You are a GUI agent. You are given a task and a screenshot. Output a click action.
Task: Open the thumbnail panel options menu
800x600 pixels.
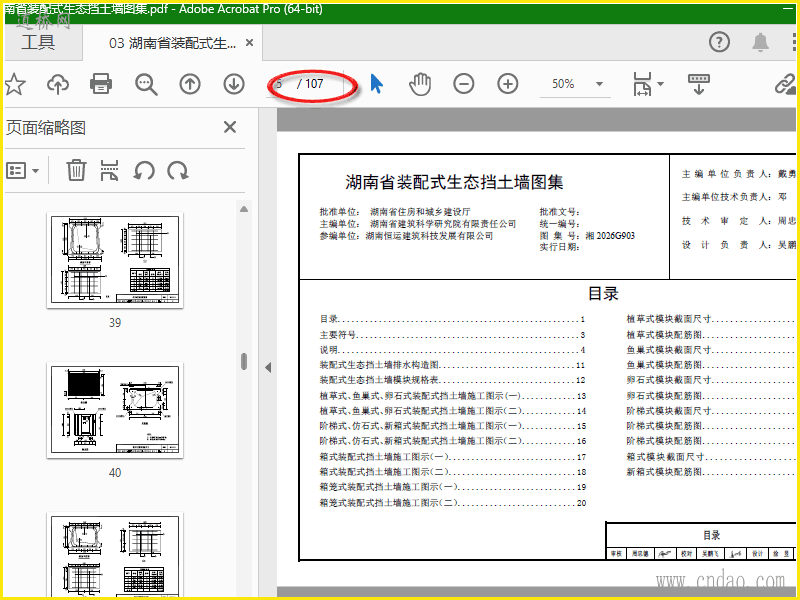[x=22, y=170]
